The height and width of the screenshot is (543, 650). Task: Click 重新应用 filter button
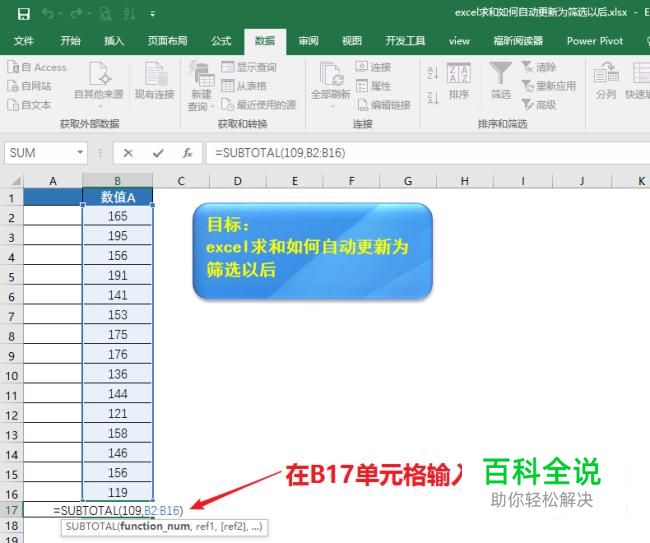pos(548,86)
